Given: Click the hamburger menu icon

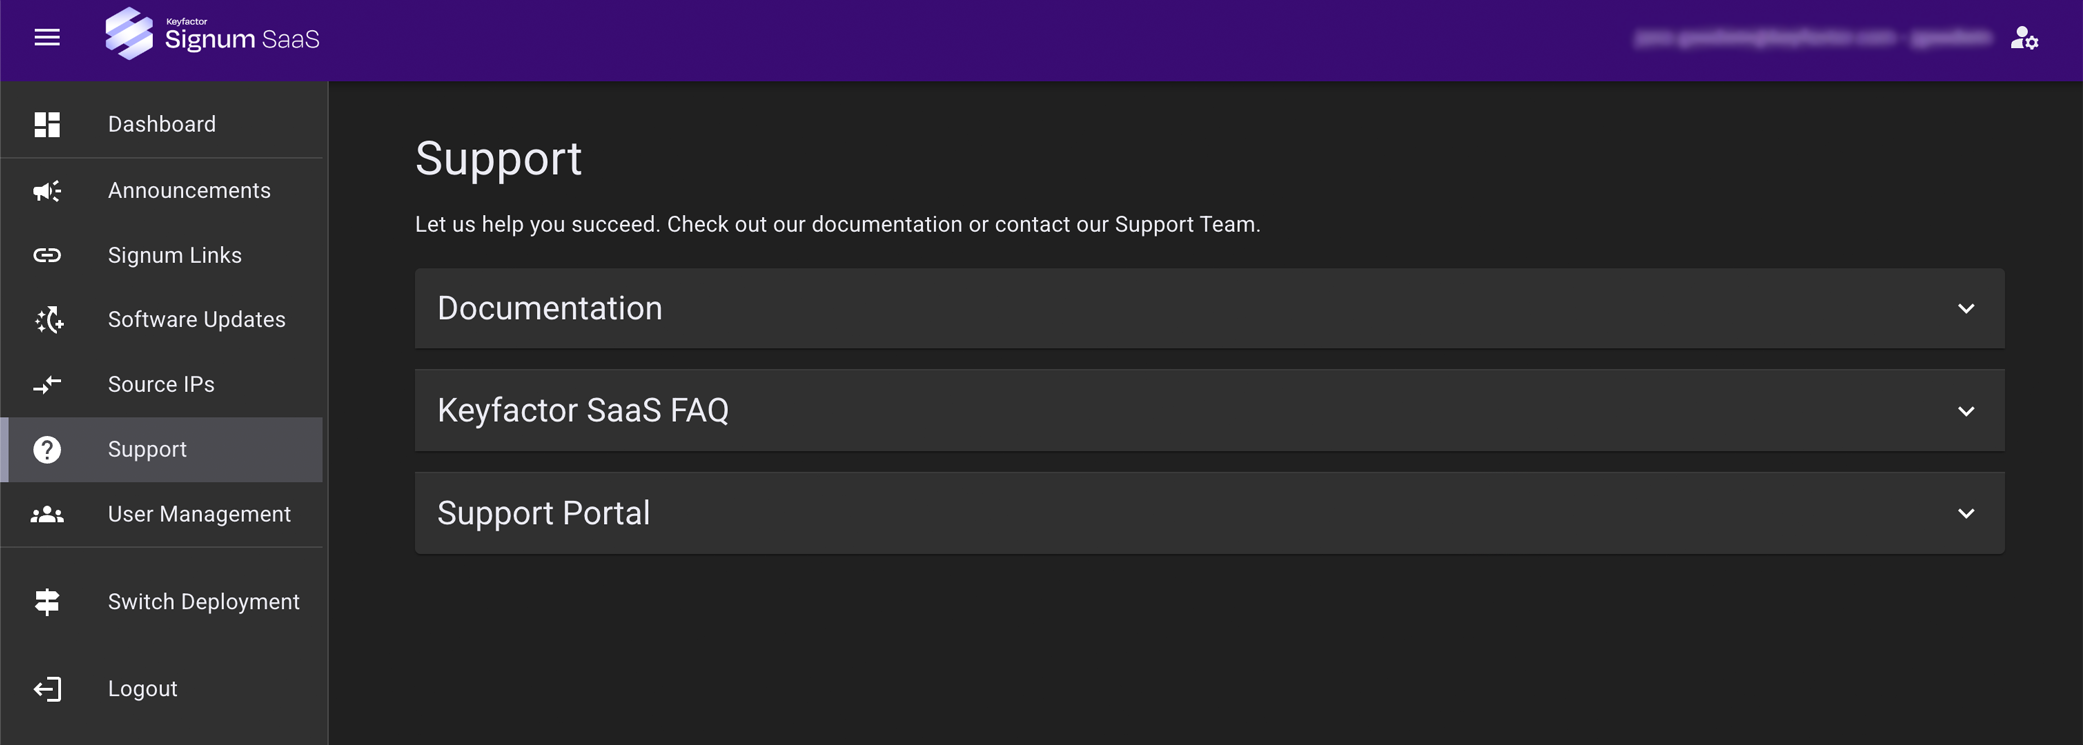Looking at the screenshot, I should pyautogui.click(x=47, y=38).
